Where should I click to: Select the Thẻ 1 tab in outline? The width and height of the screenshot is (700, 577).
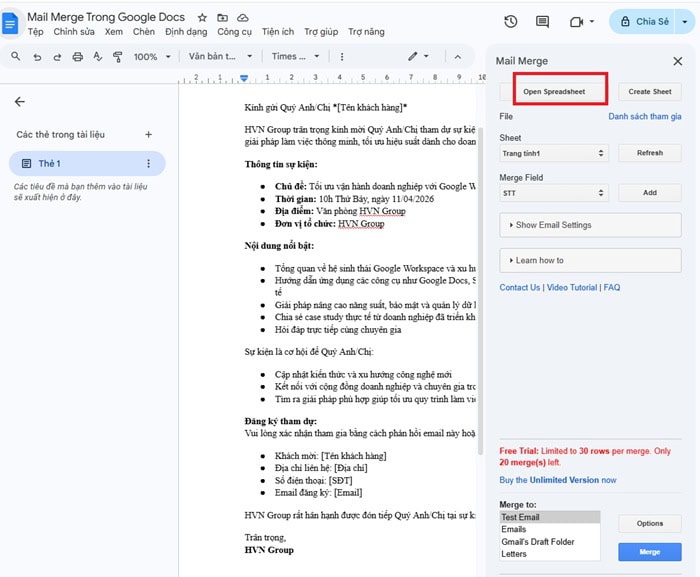(x=88, y=163)
